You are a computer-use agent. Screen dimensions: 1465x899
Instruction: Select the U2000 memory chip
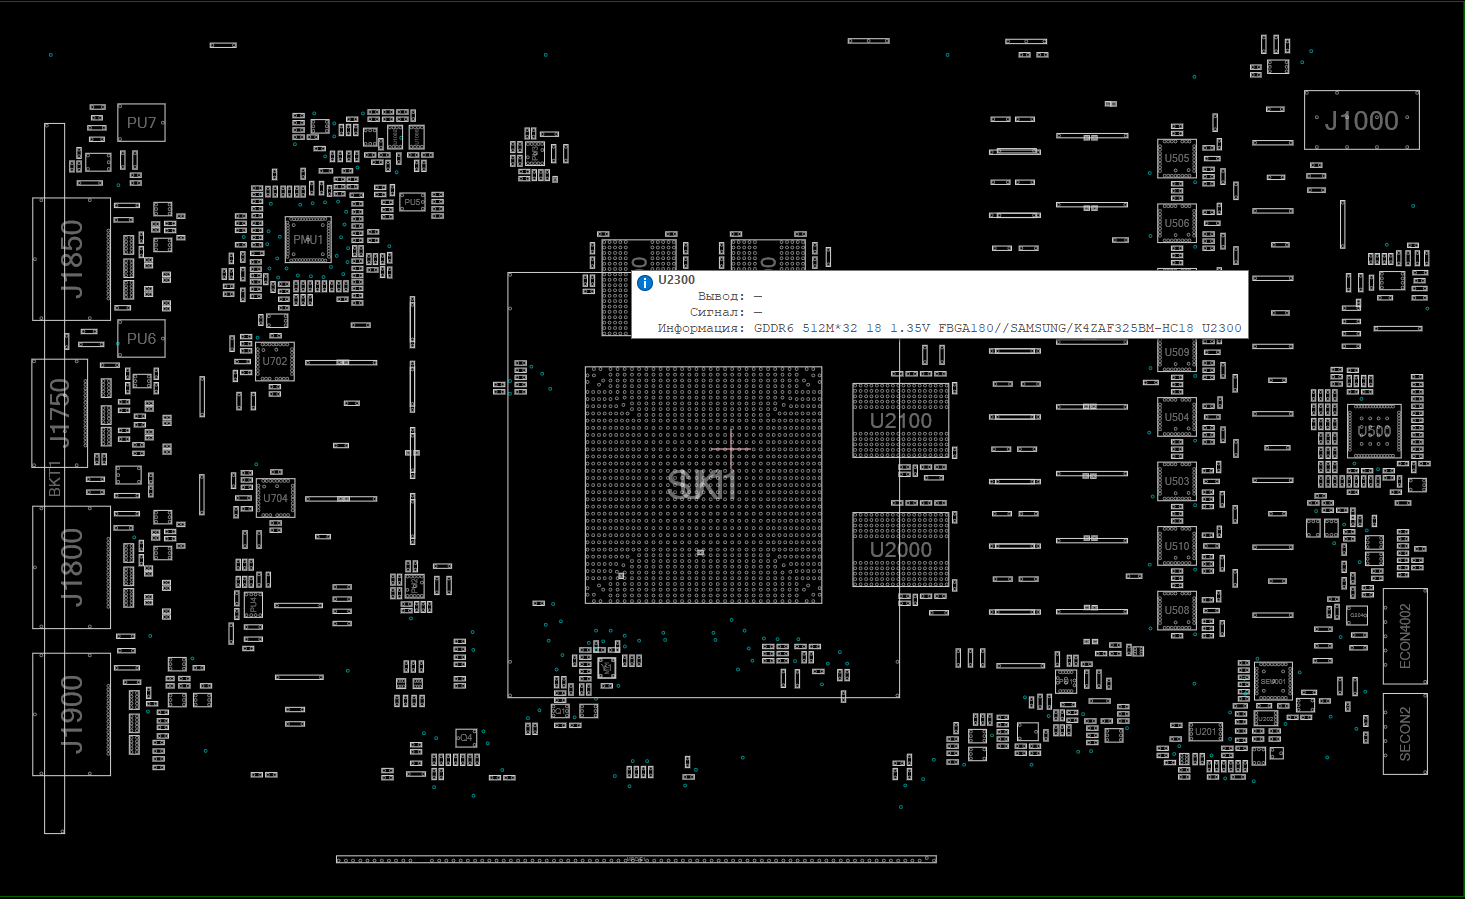900,550
